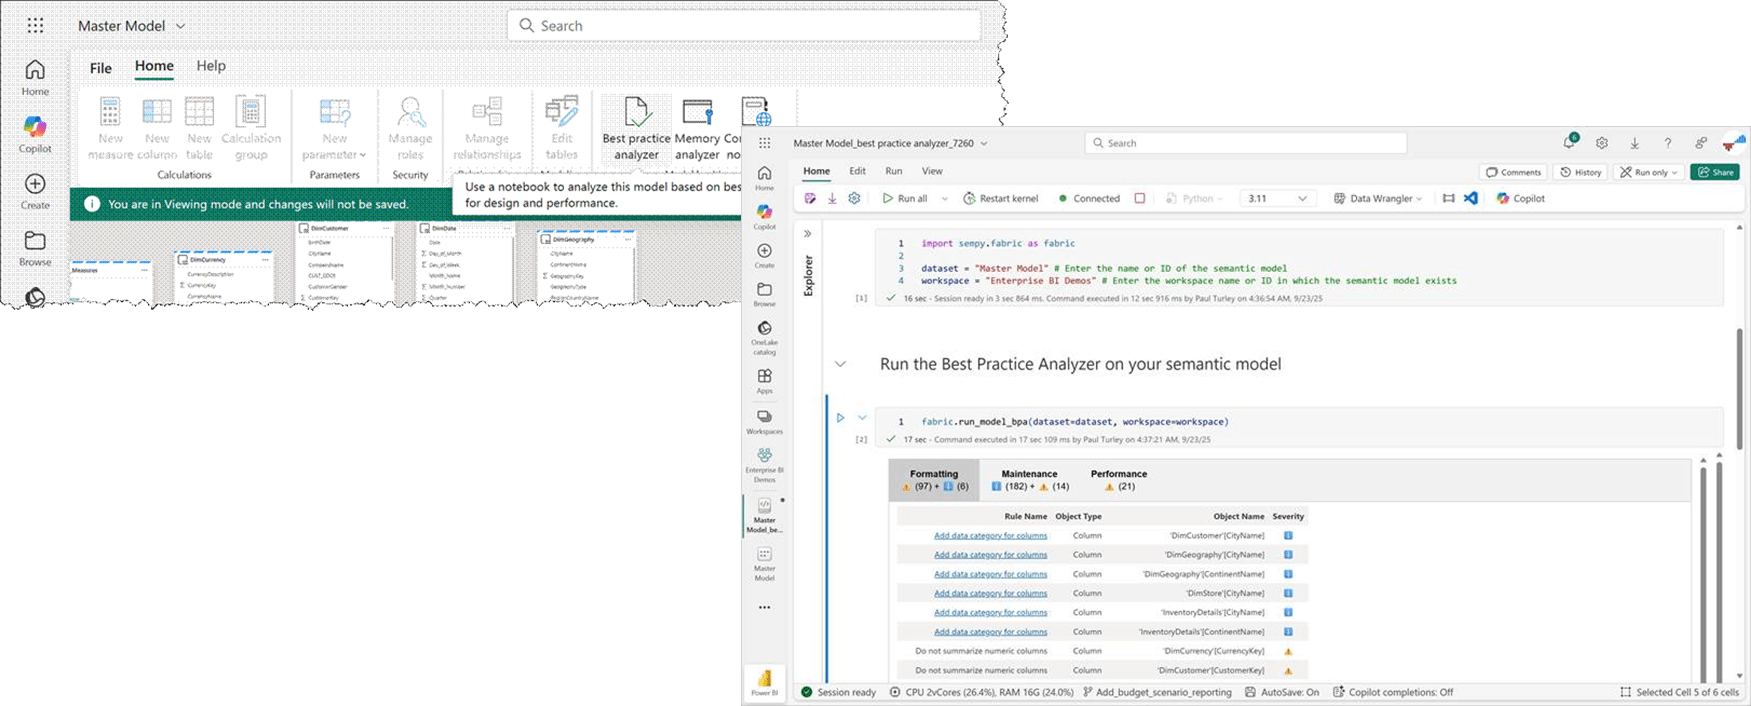Open the File tab in Master Model
1751x706 pixels.
(x=101, y=68)
